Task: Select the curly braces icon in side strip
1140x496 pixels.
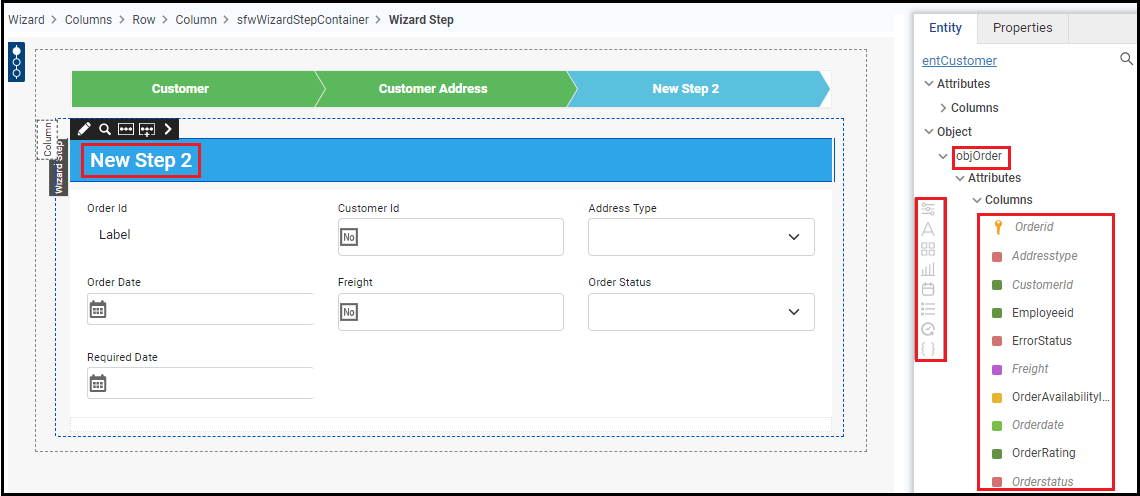Action: (x=928, y=349)
